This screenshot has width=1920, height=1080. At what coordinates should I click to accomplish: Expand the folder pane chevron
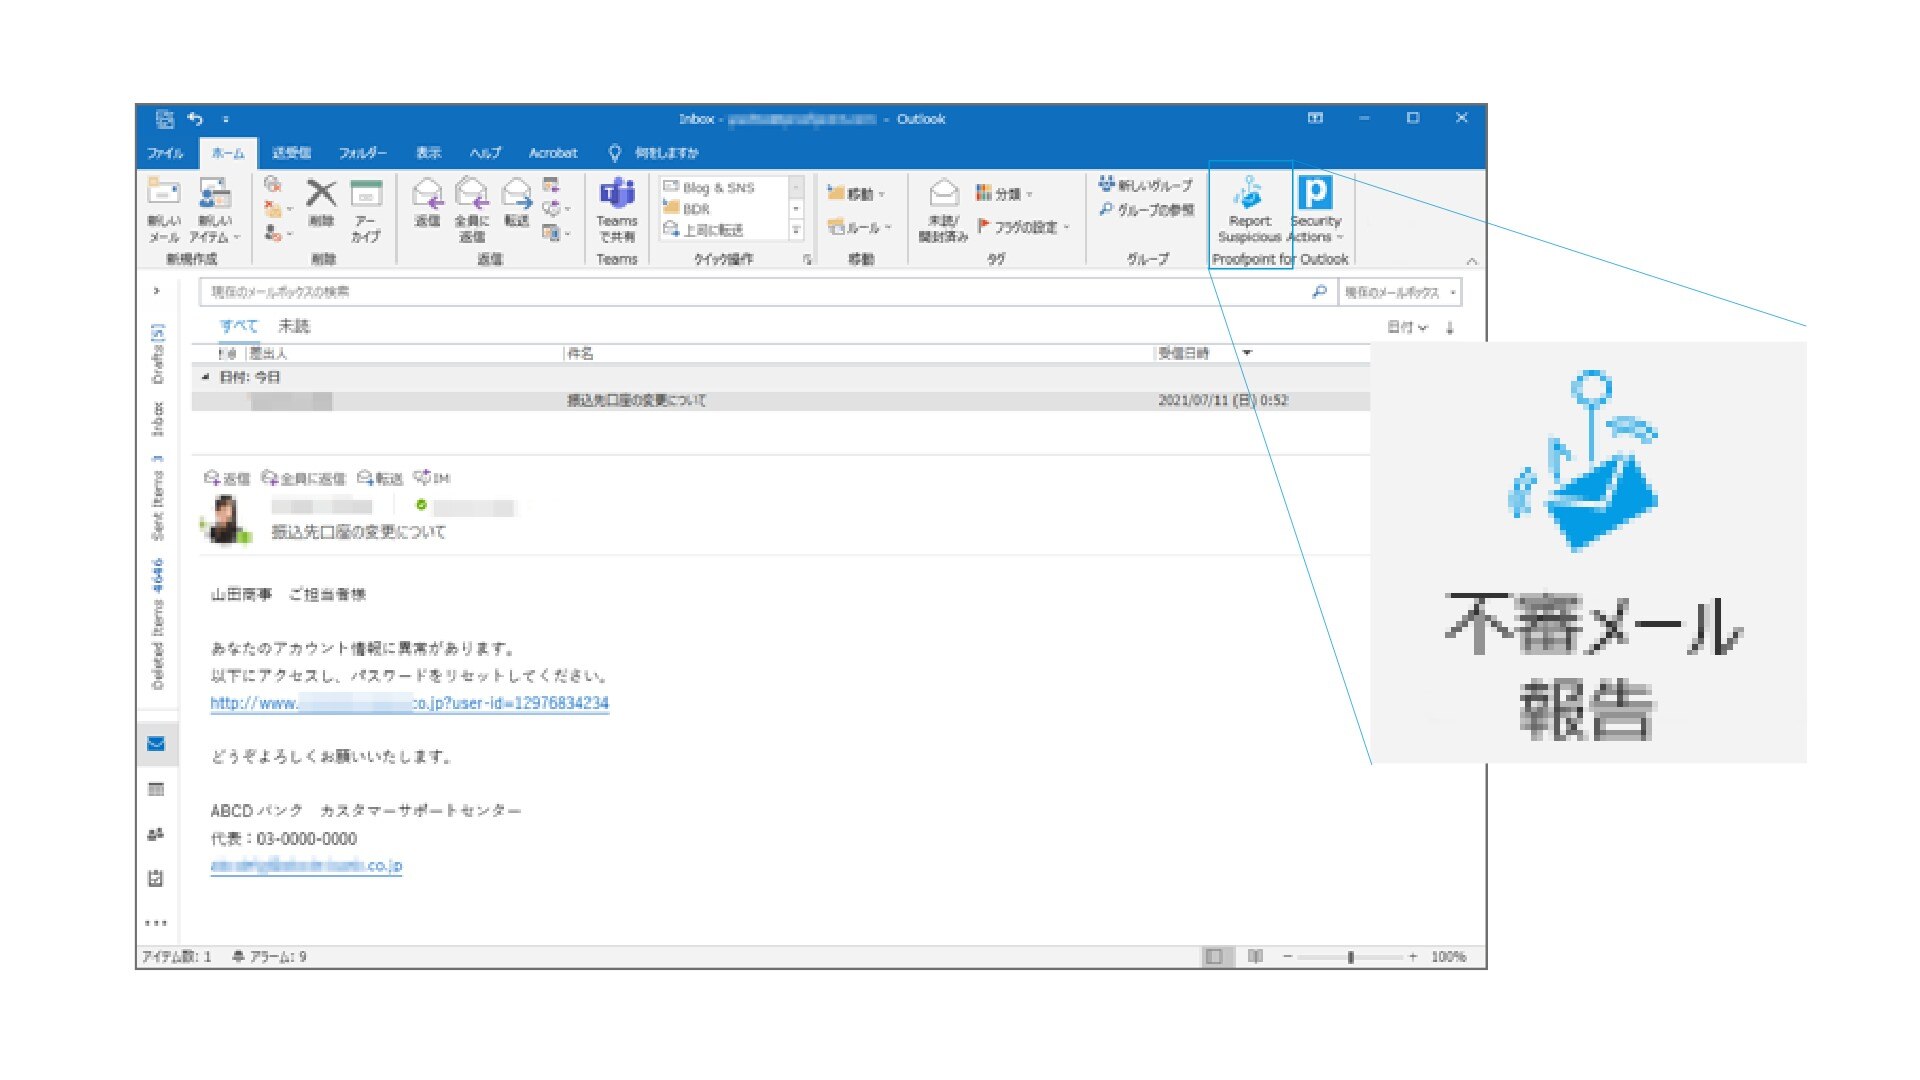click(157, 291)
